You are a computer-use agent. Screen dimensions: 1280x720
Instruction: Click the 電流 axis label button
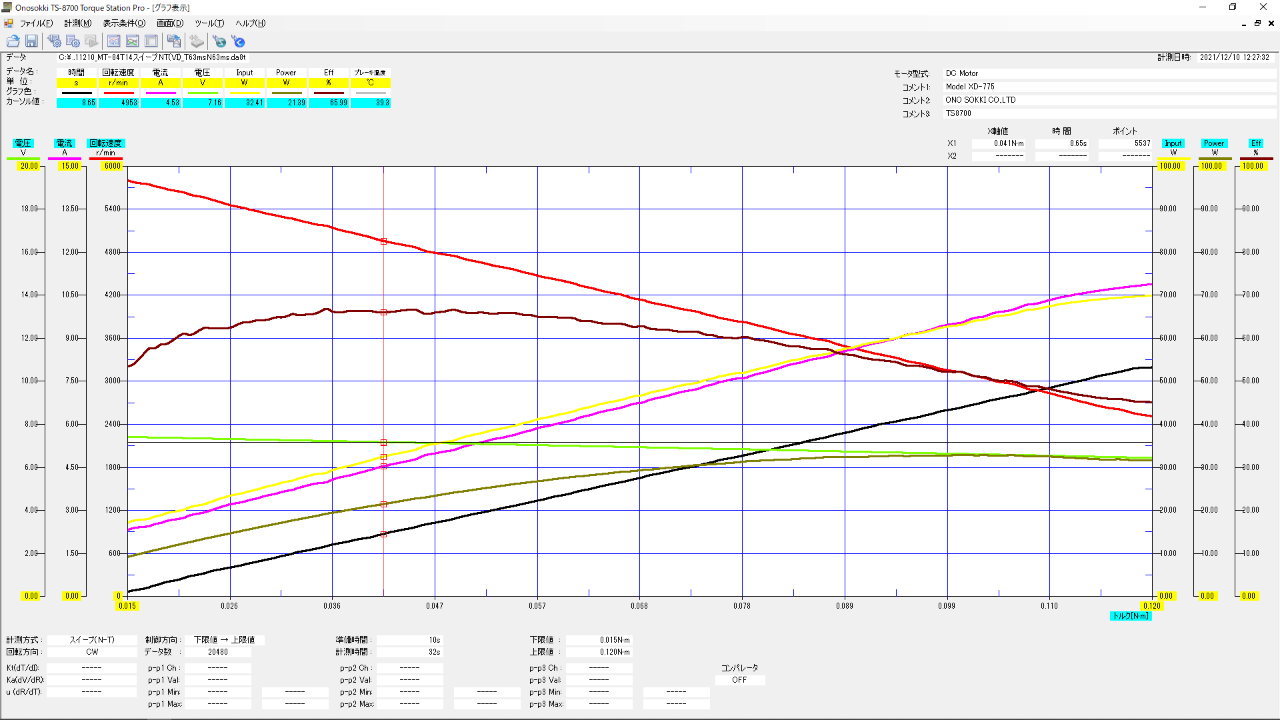click(x=64, y=143)
